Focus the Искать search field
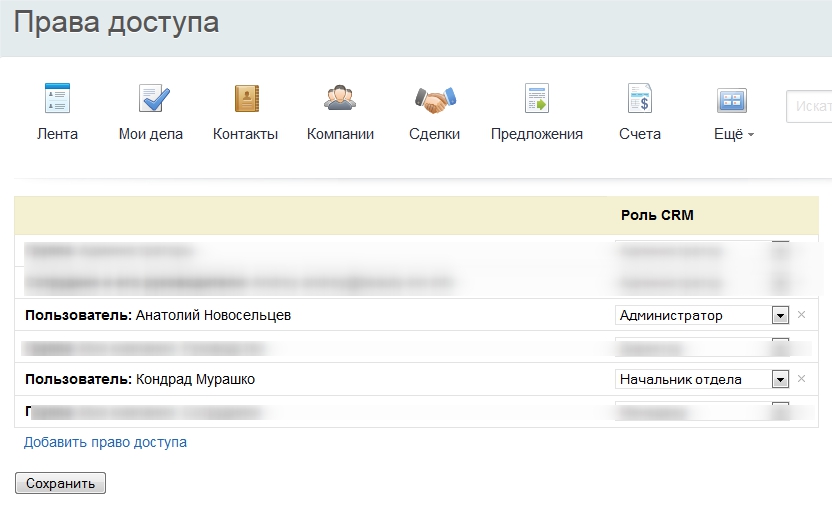The image size is (832, 522). 810,107
